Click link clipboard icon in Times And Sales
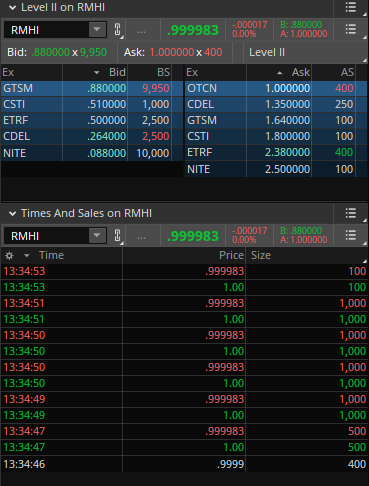Screen dimensions: 369x486 (x=117, y=236)
